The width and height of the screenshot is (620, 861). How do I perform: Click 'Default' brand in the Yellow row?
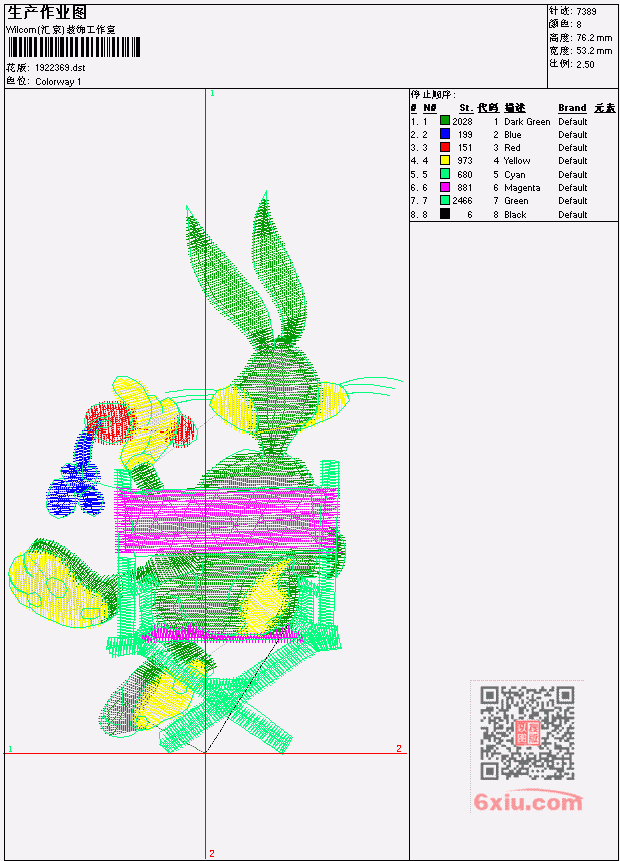tap(572, 161)
